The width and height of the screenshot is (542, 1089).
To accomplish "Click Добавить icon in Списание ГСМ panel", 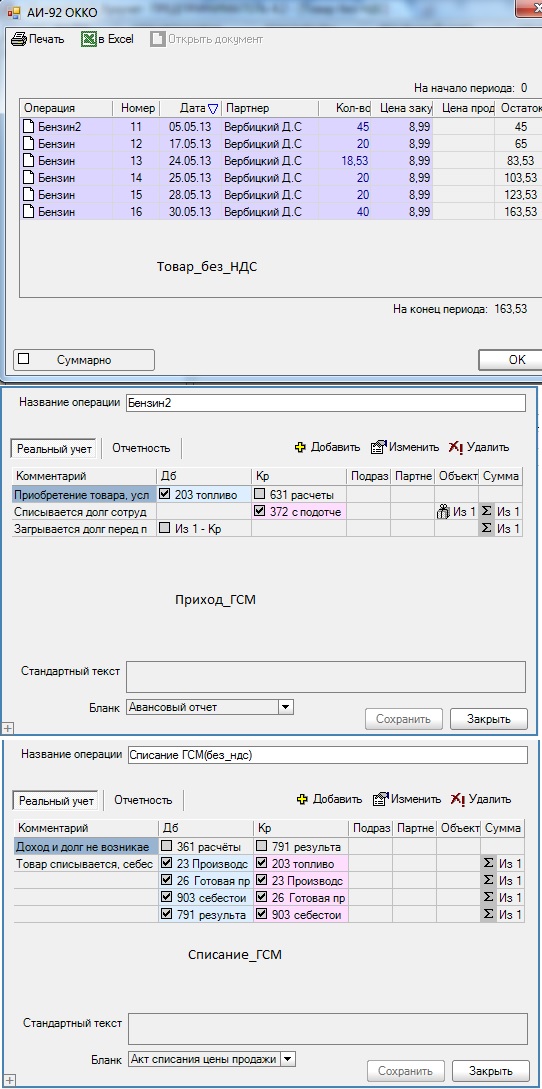I will 302,799.
